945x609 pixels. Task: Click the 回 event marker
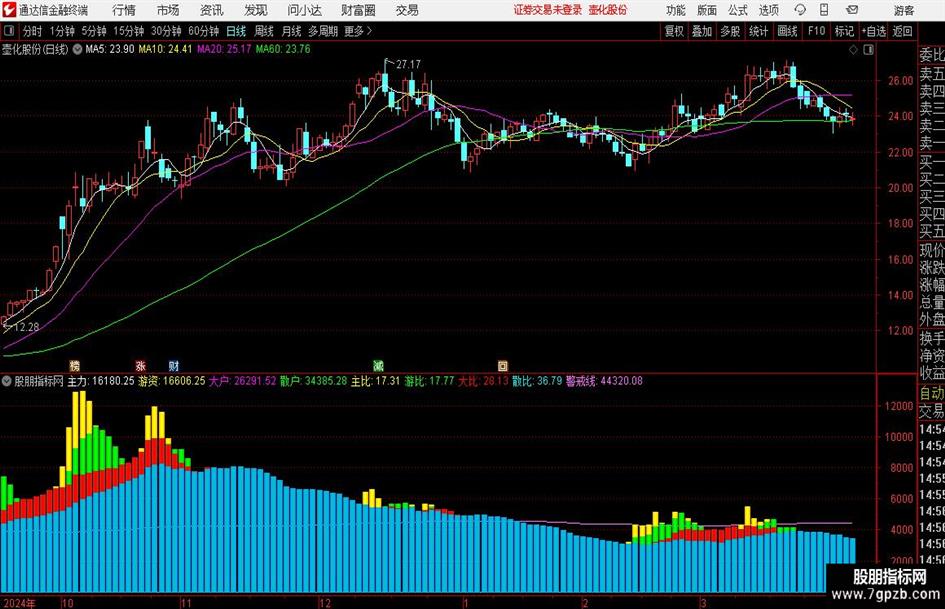point(503,365)
